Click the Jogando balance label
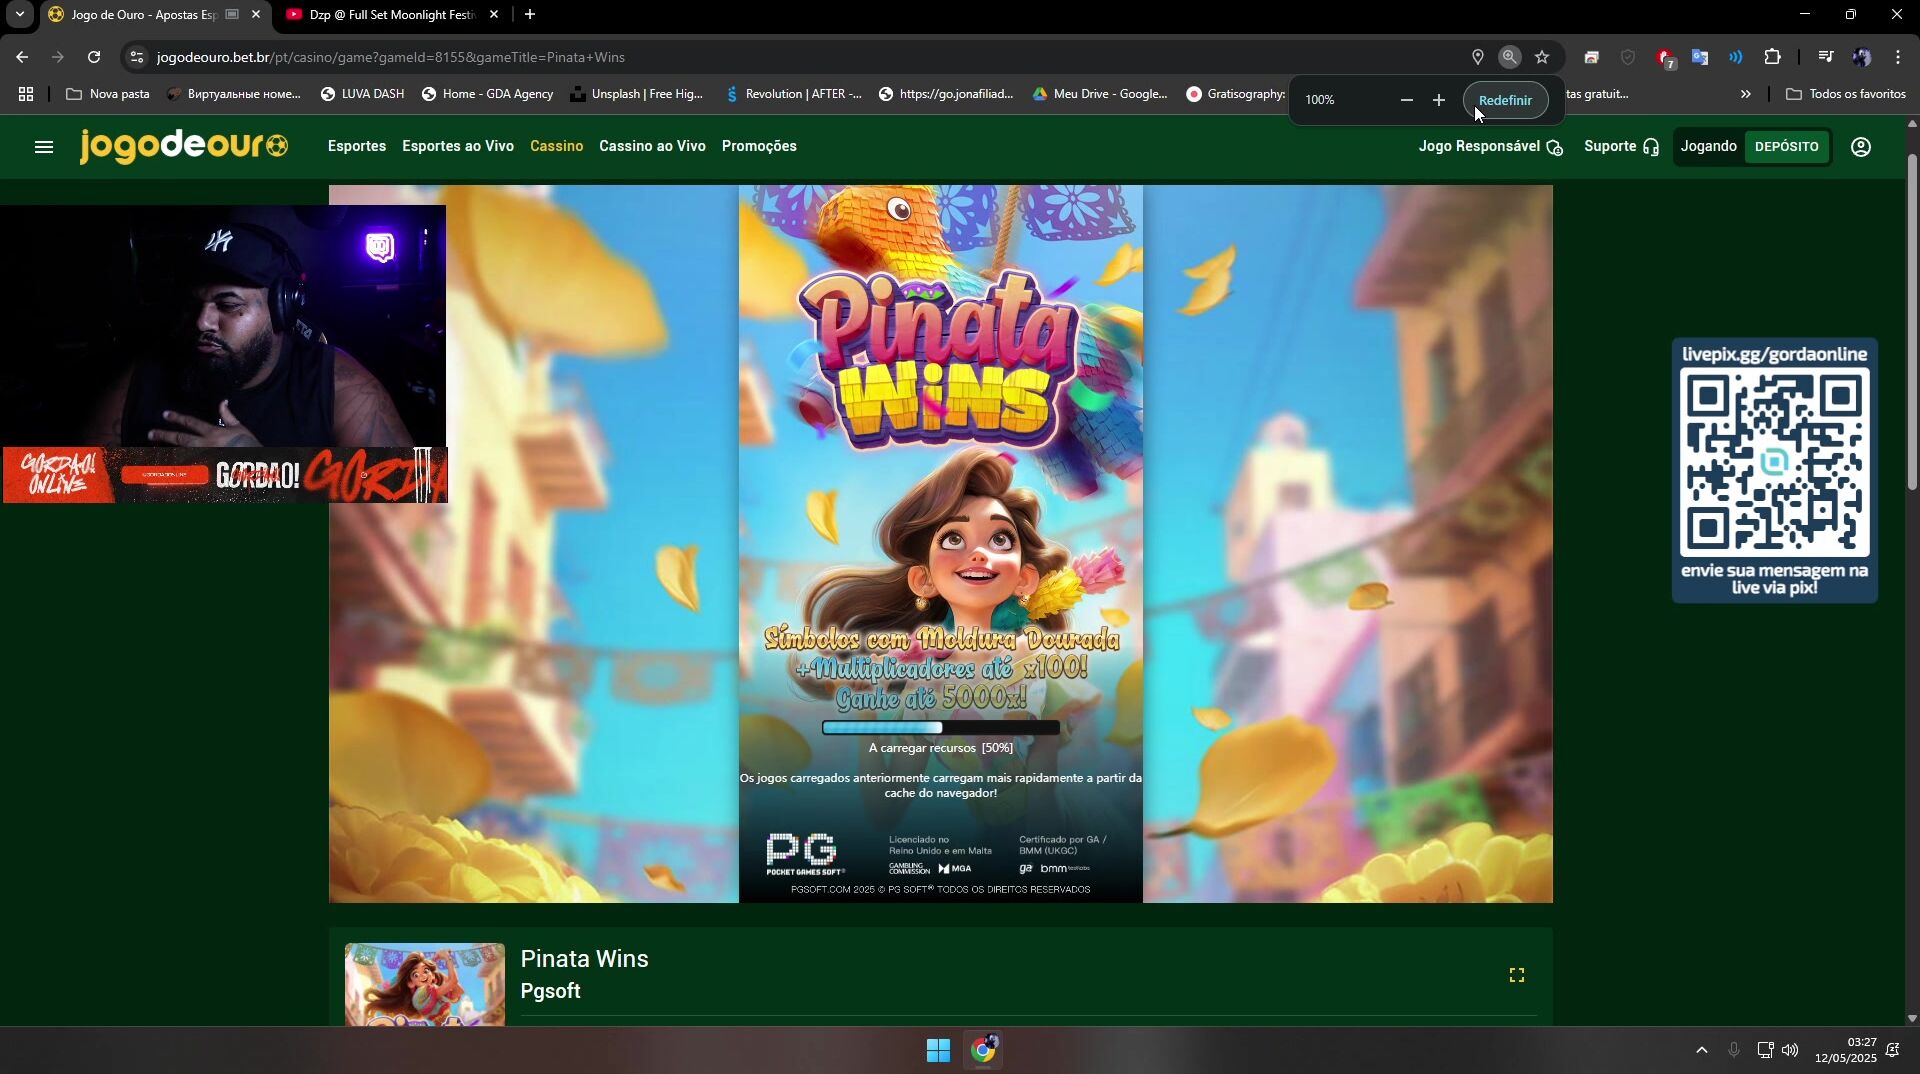Screen dimensions: 1920x1074 (x=1708, y=146)
